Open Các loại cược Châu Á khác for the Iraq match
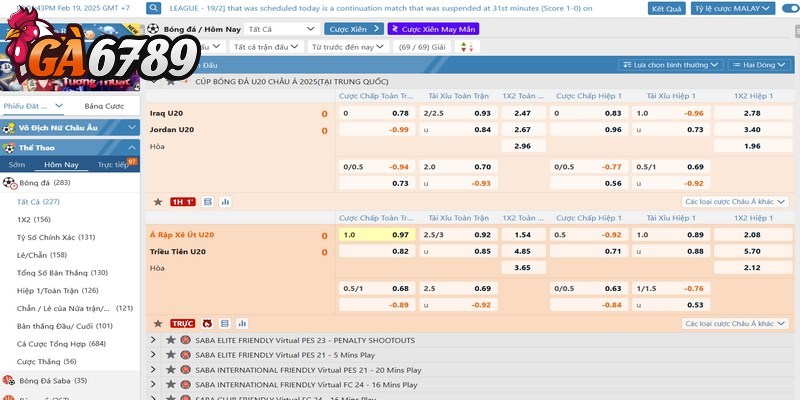 pyautogui.click(x=735, y=202)
